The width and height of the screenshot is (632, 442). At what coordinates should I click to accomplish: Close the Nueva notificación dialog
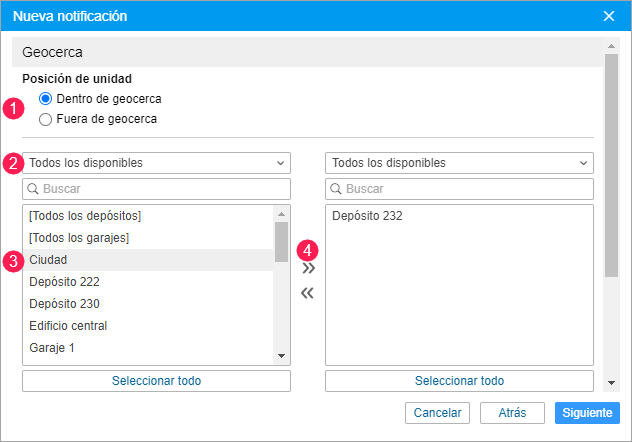609,16
